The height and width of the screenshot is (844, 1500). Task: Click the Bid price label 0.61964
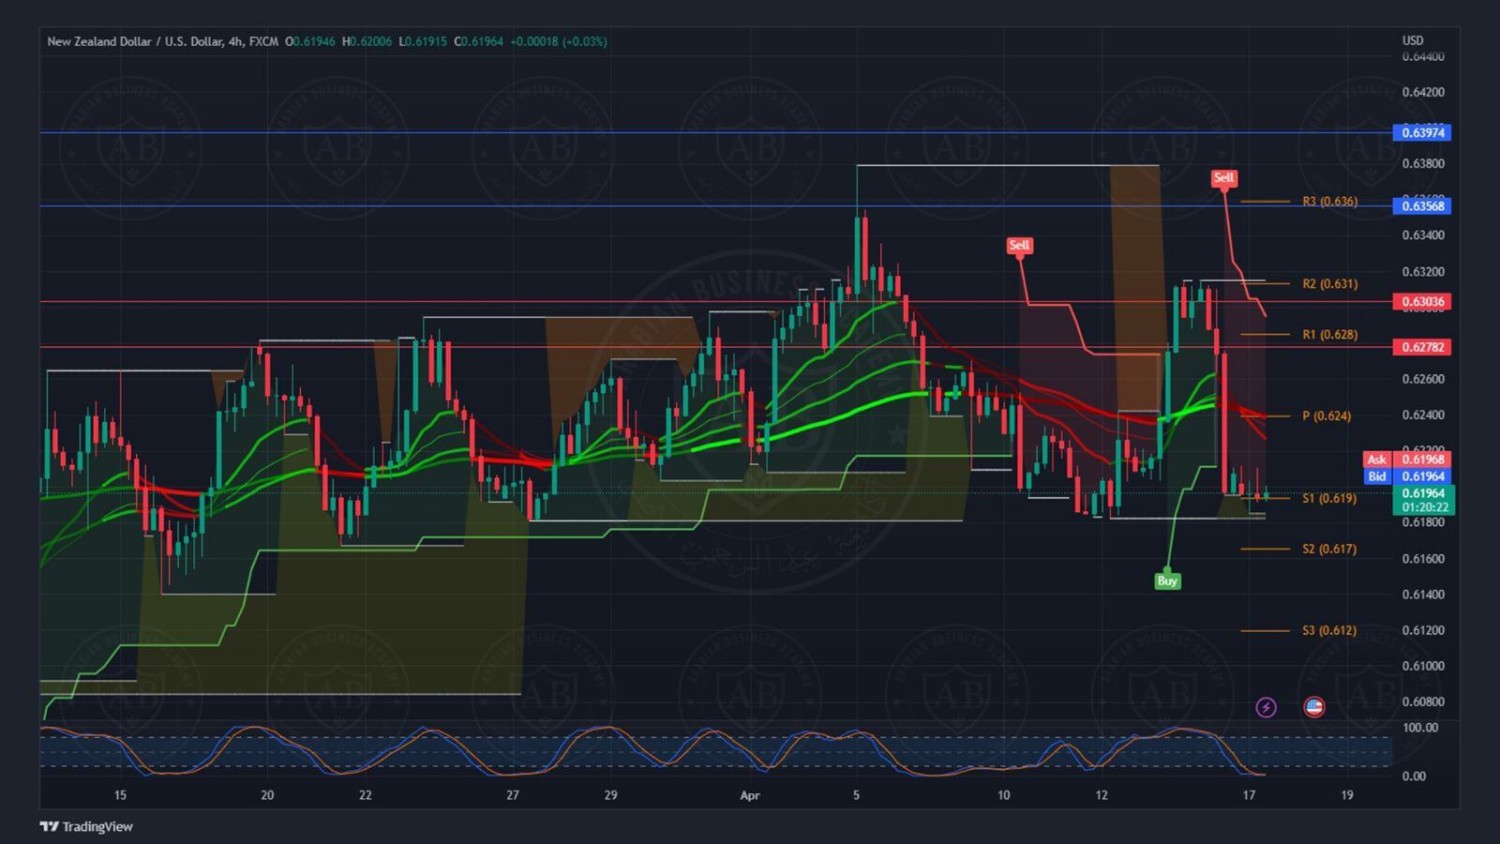point(1407,476)
